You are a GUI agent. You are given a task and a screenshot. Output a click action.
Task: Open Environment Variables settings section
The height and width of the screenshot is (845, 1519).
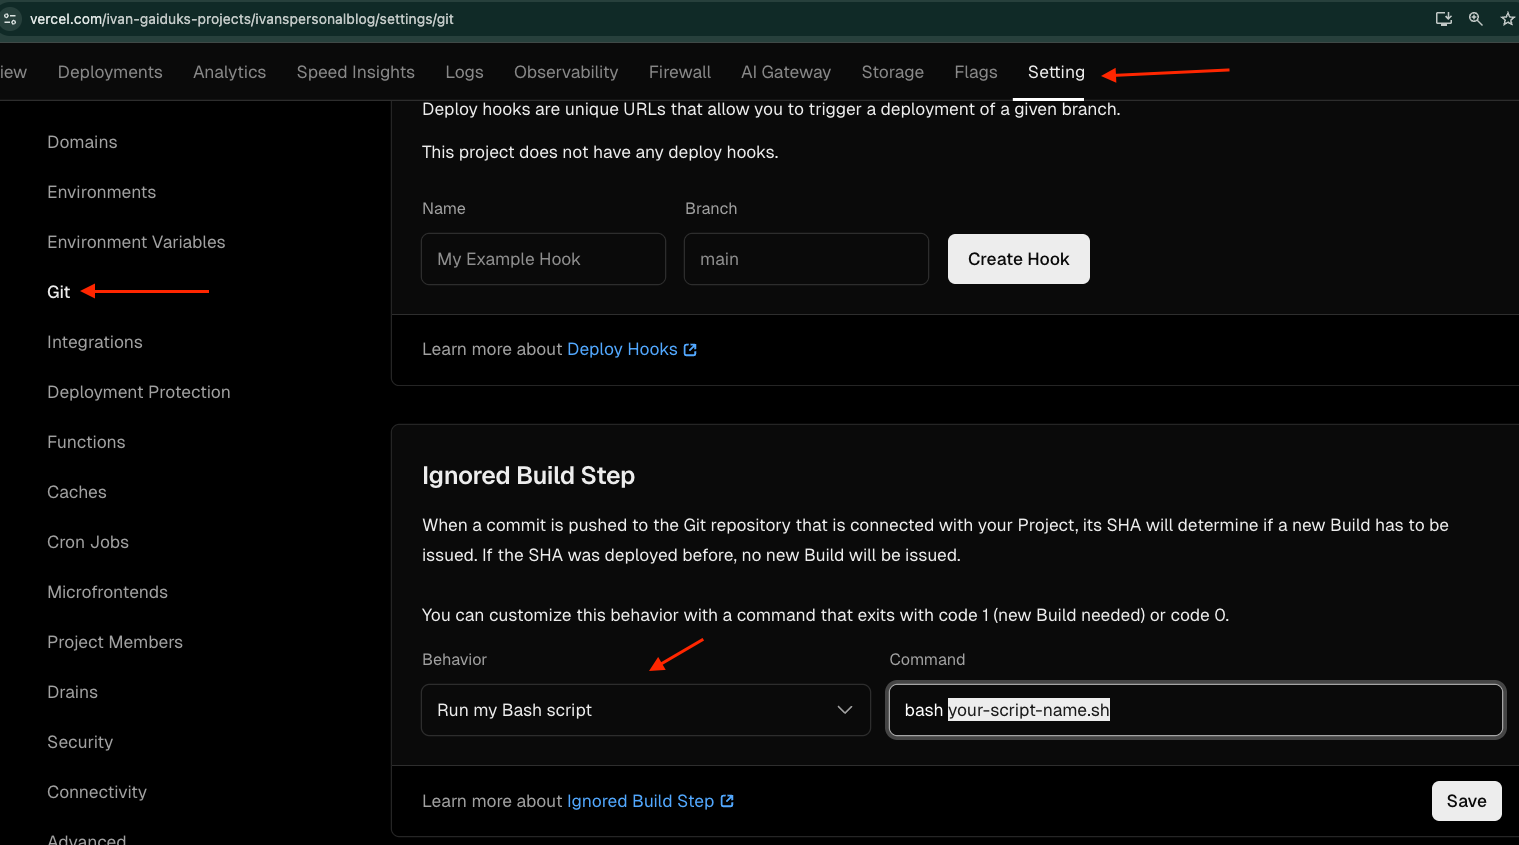[x=136, y=242]
